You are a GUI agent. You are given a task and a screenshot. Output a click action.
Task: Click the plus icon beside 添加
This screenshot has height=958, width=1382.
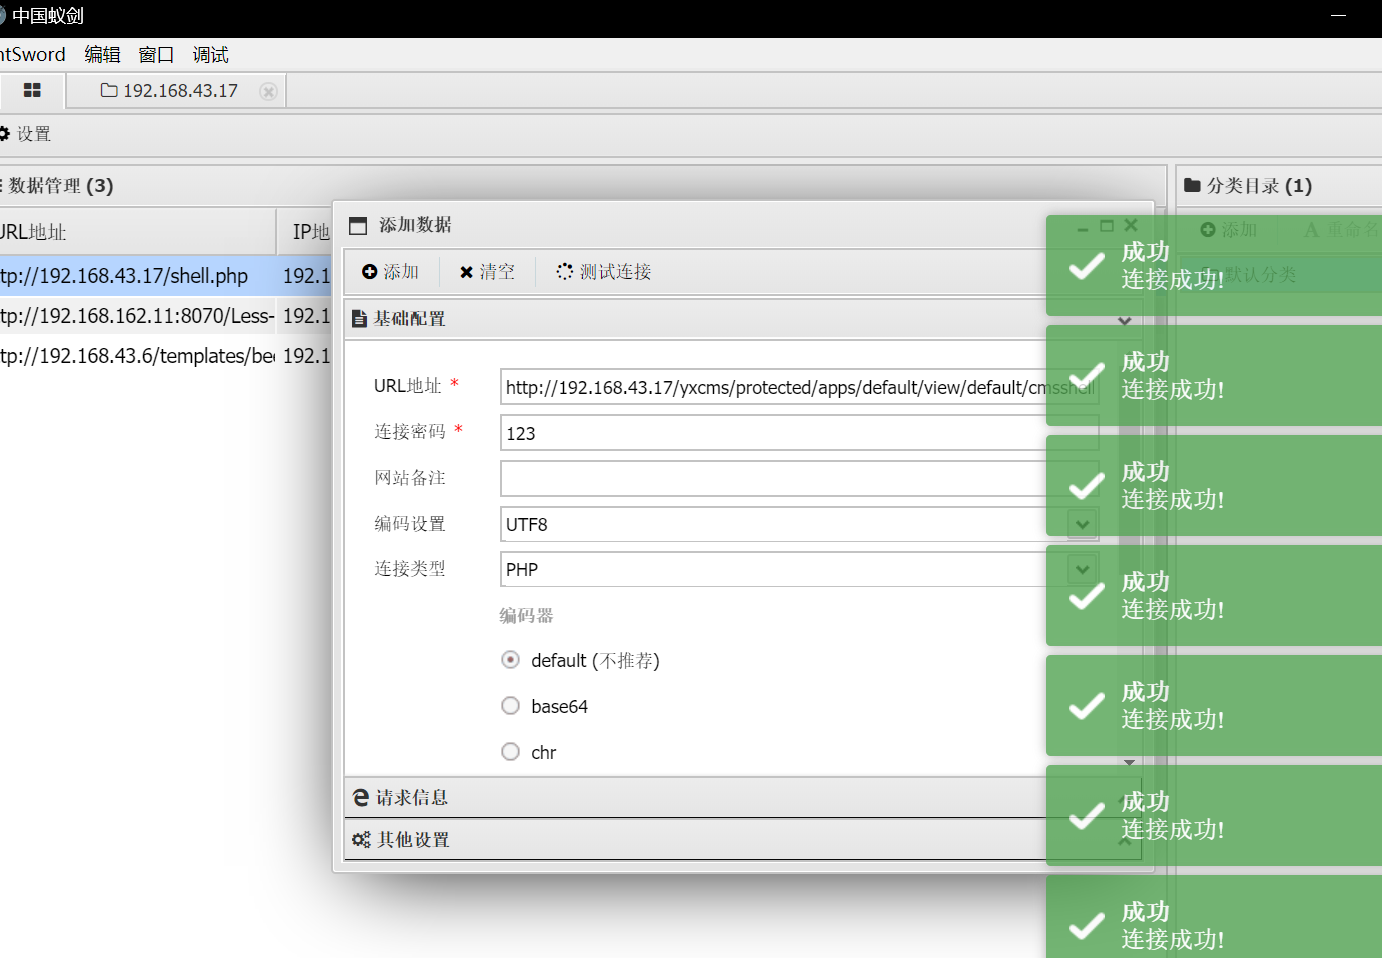pyautogui.click(x=370, y=272)
